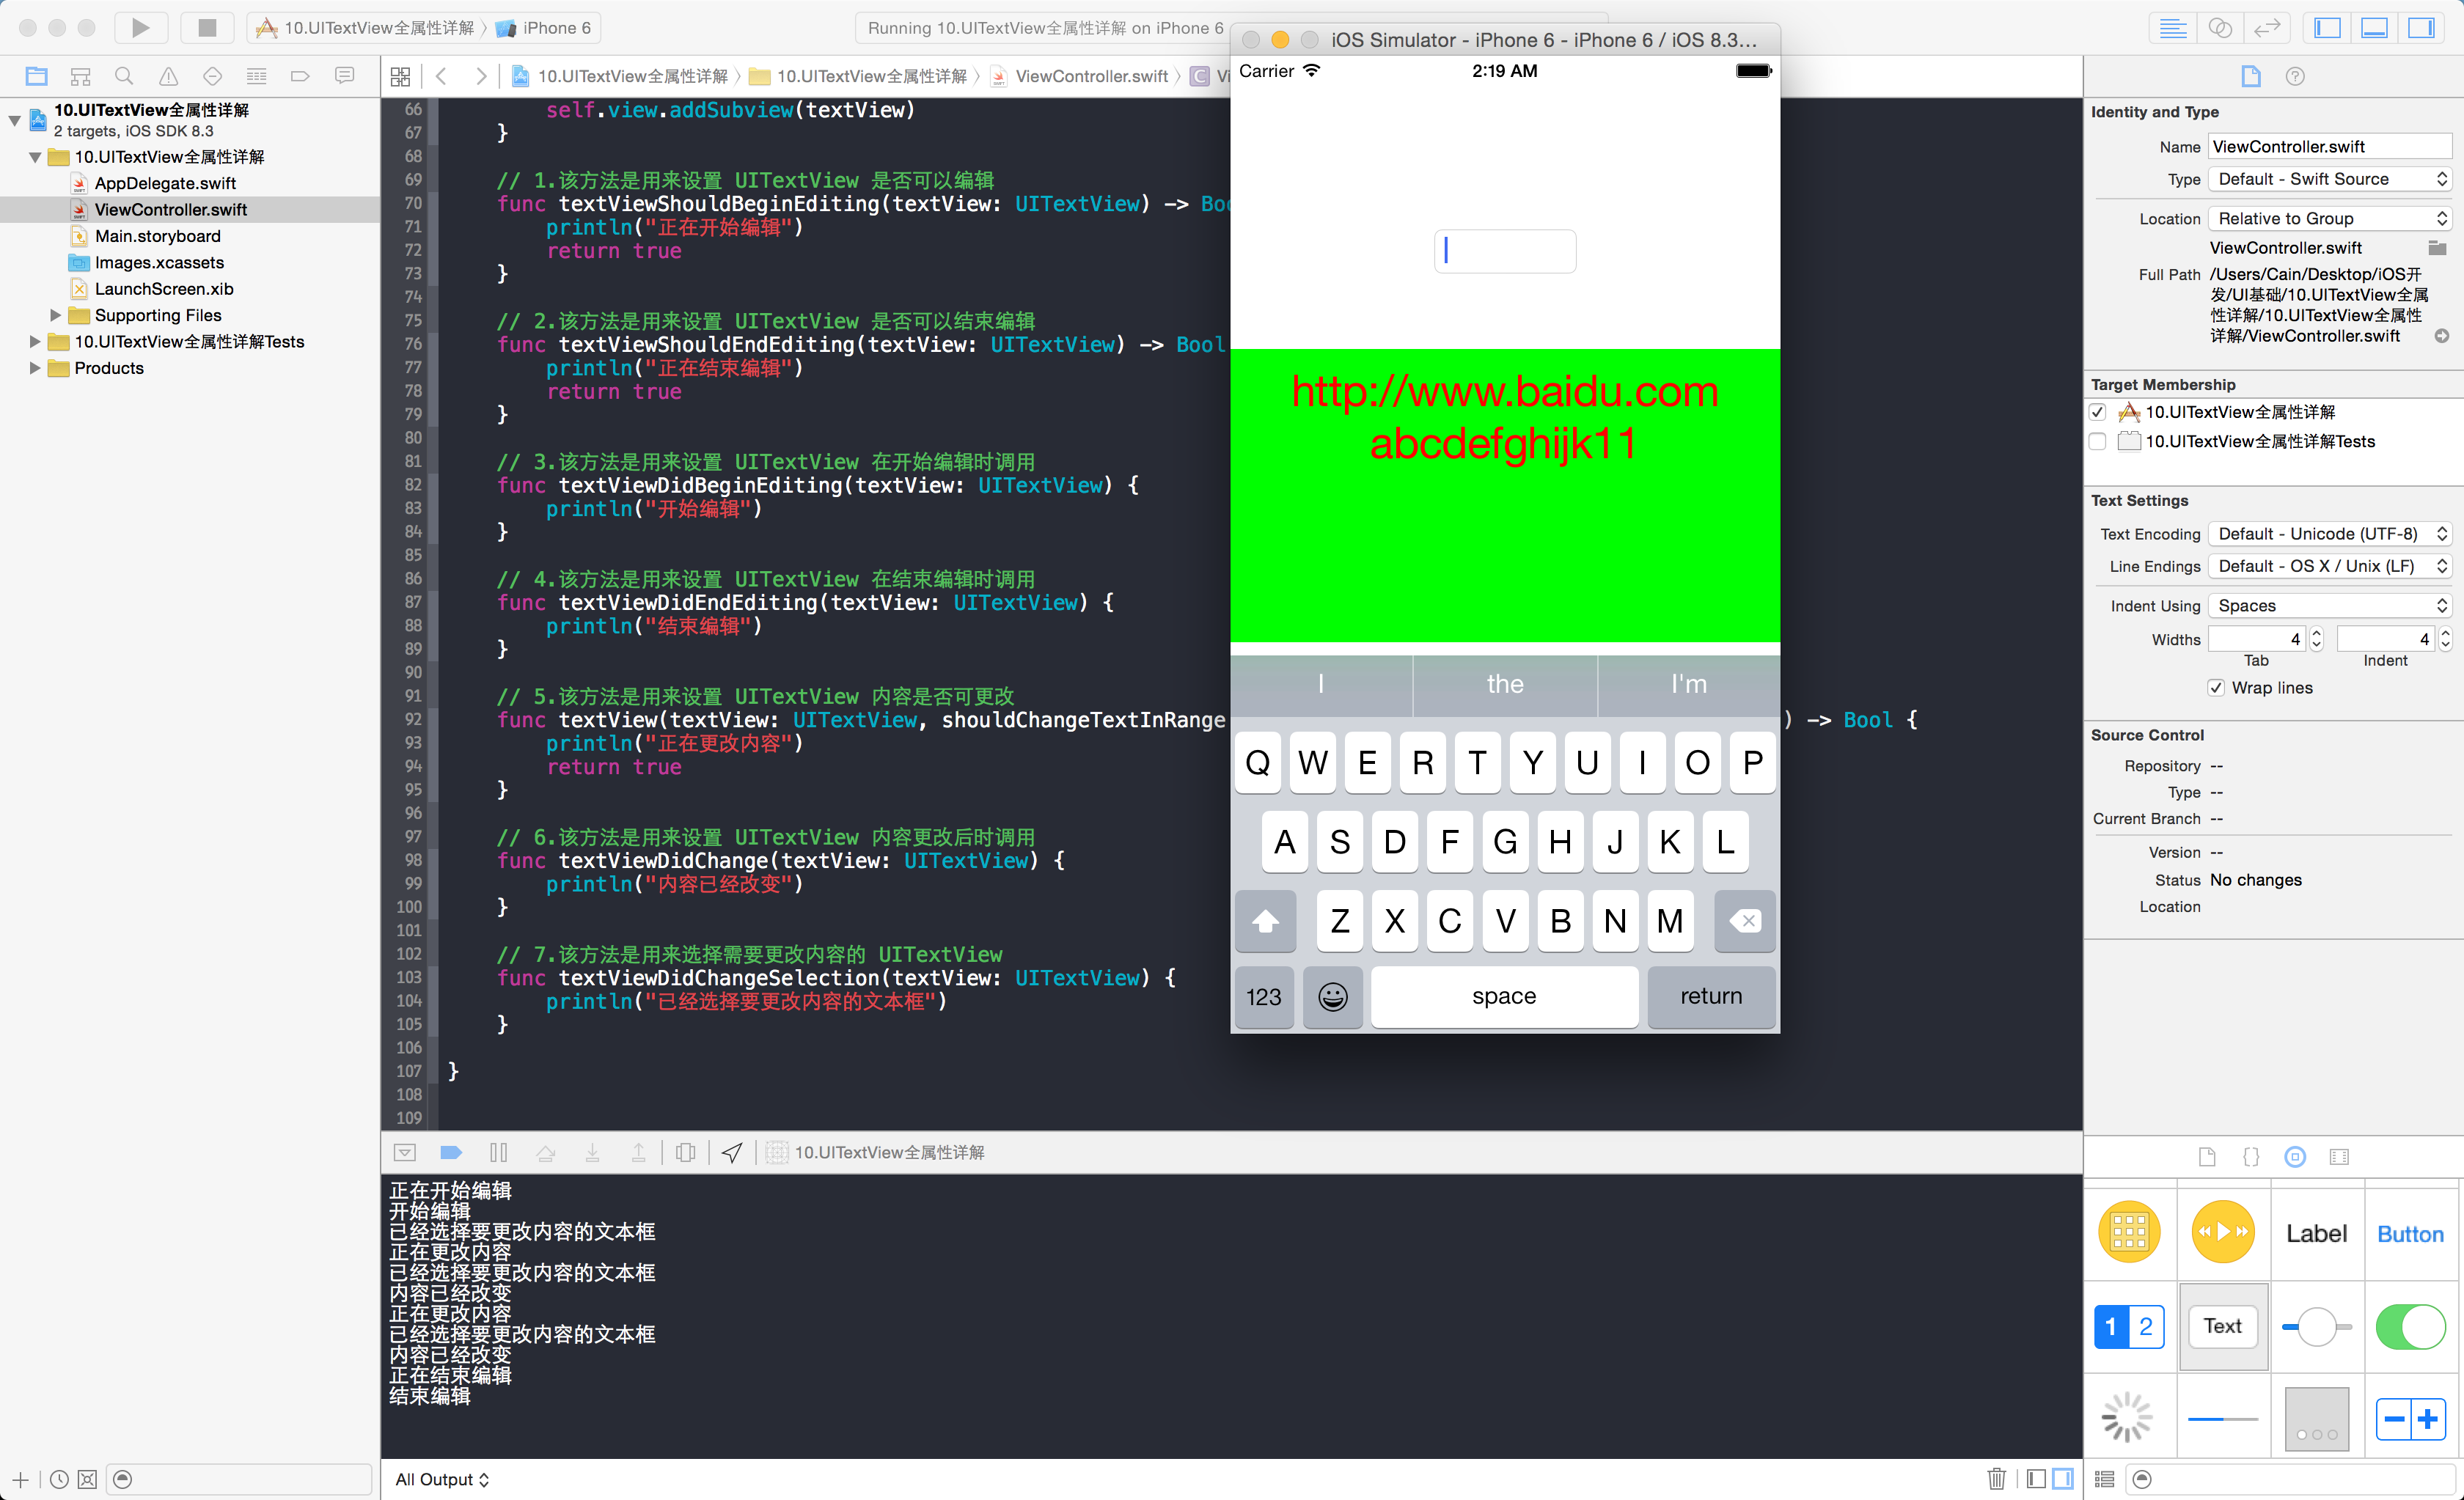2464x1500 pixels.
Task: Select Images.xcassets in navigator
Action: (x=159, y=262)
